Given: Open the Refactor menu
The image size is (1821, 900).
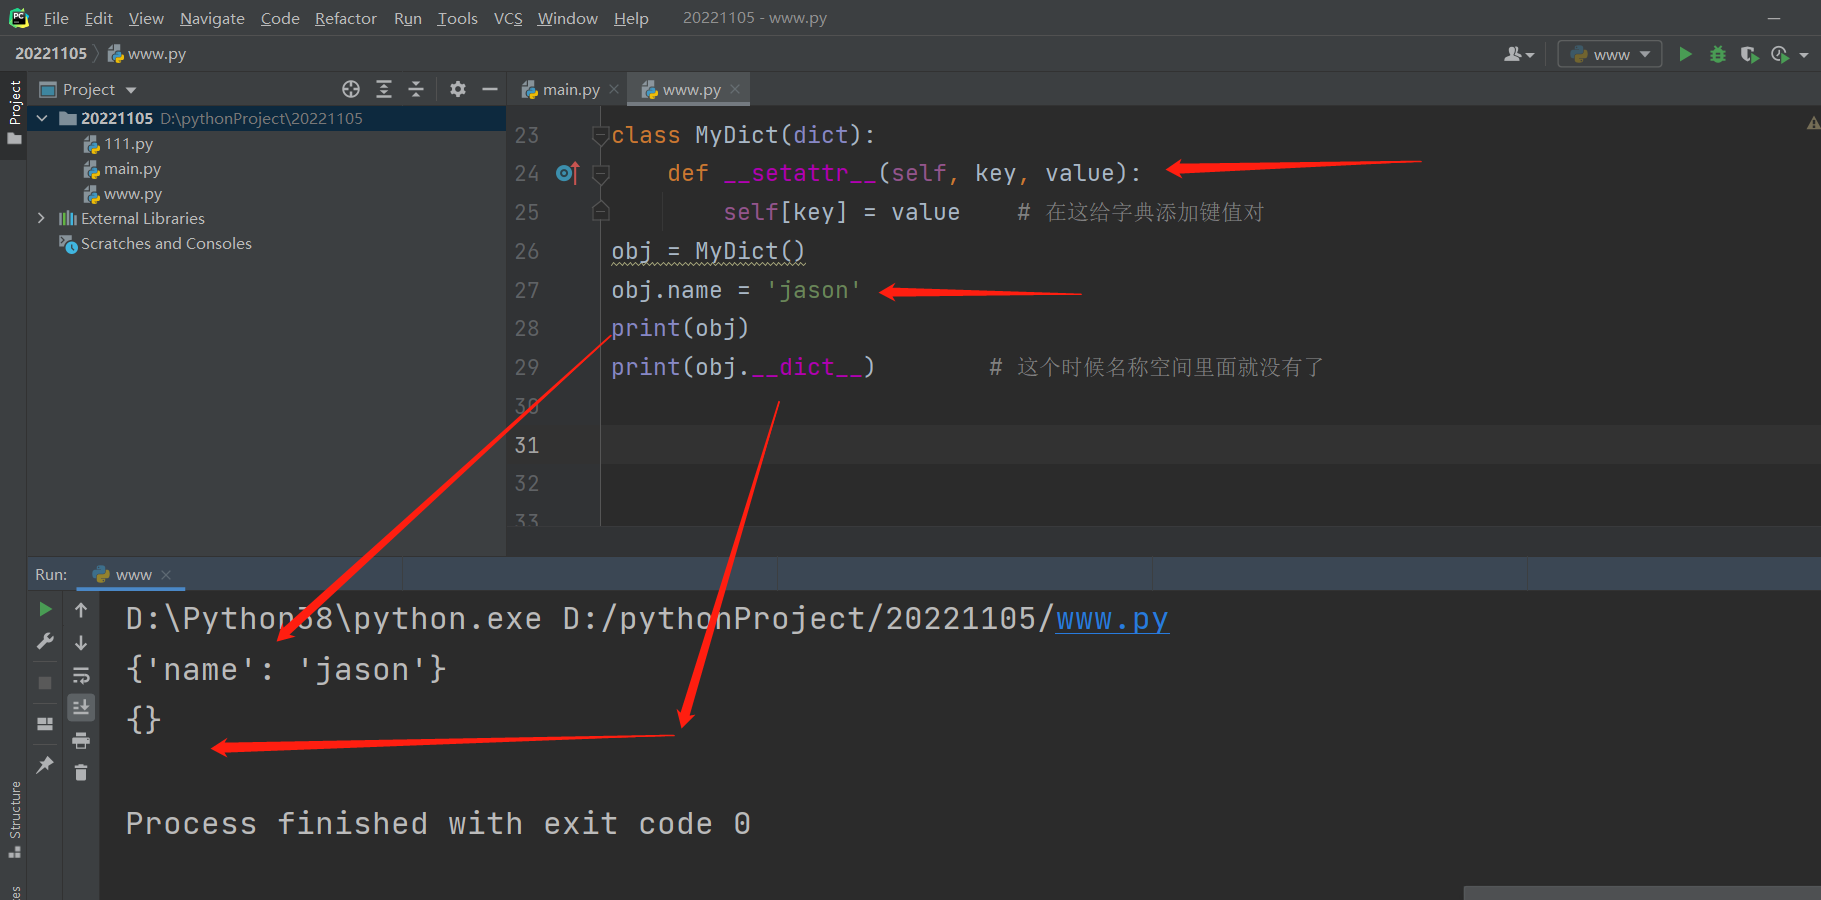Looking at the screenshot, I should click(x=345, y=18).
